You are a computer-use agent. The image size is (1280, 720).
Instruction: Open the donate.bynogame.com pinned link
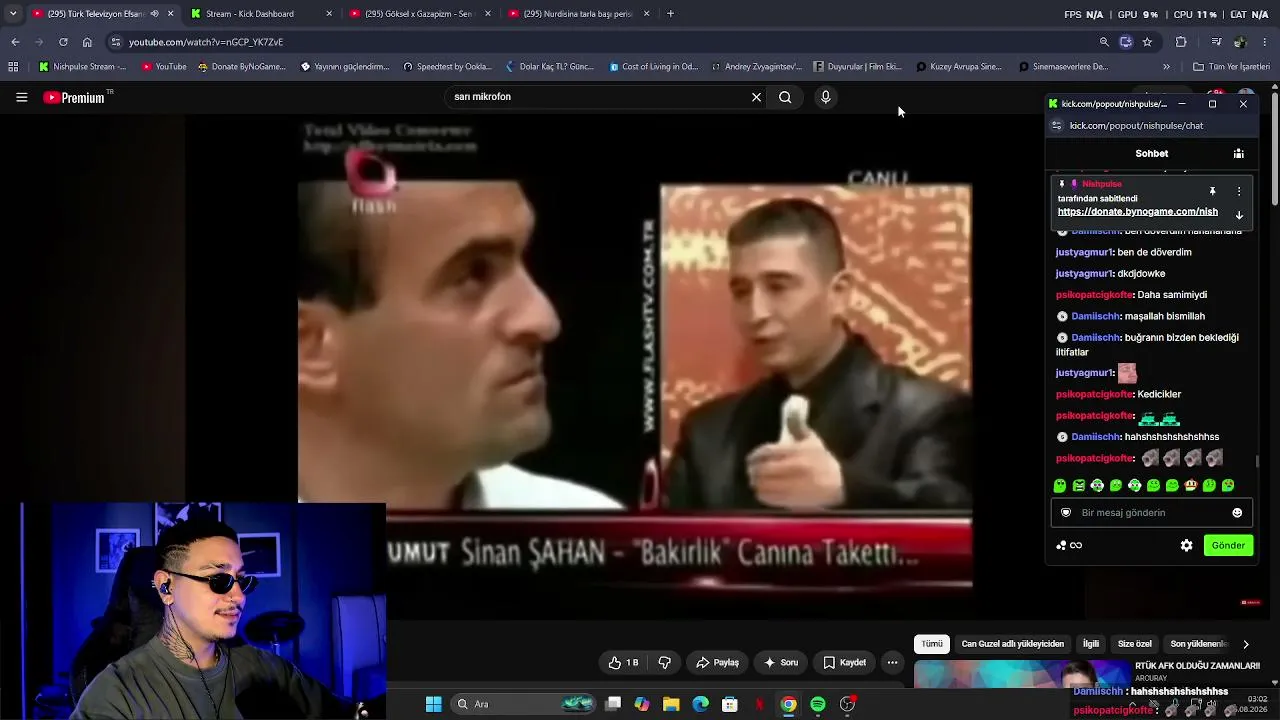click(1138, 212)
